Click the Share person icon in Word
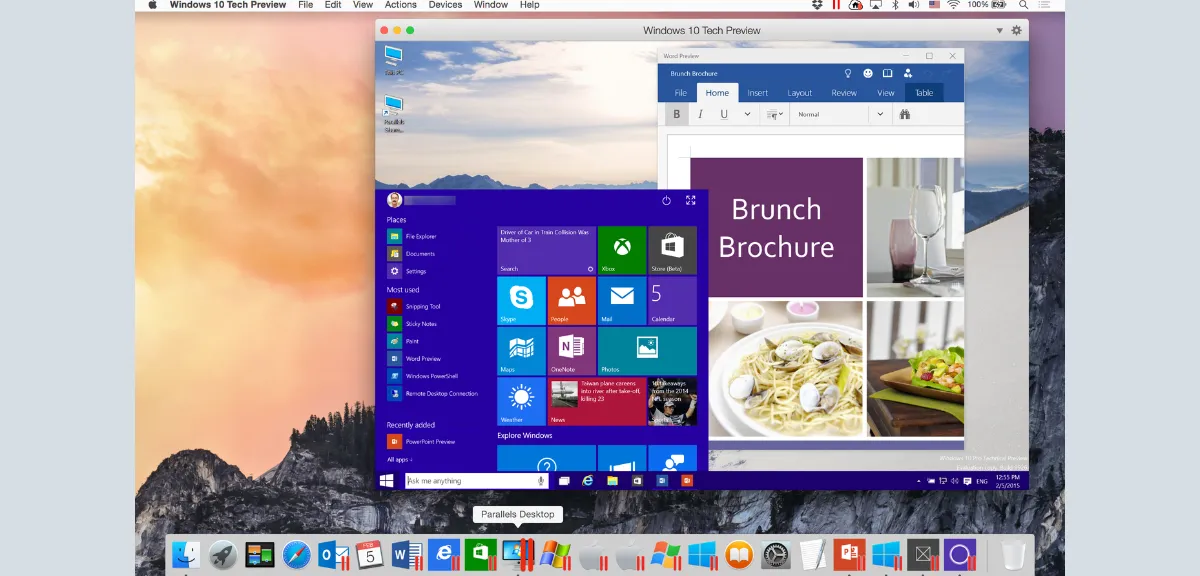The width and height of the screenshot is (1200, 576). [908, 73]
